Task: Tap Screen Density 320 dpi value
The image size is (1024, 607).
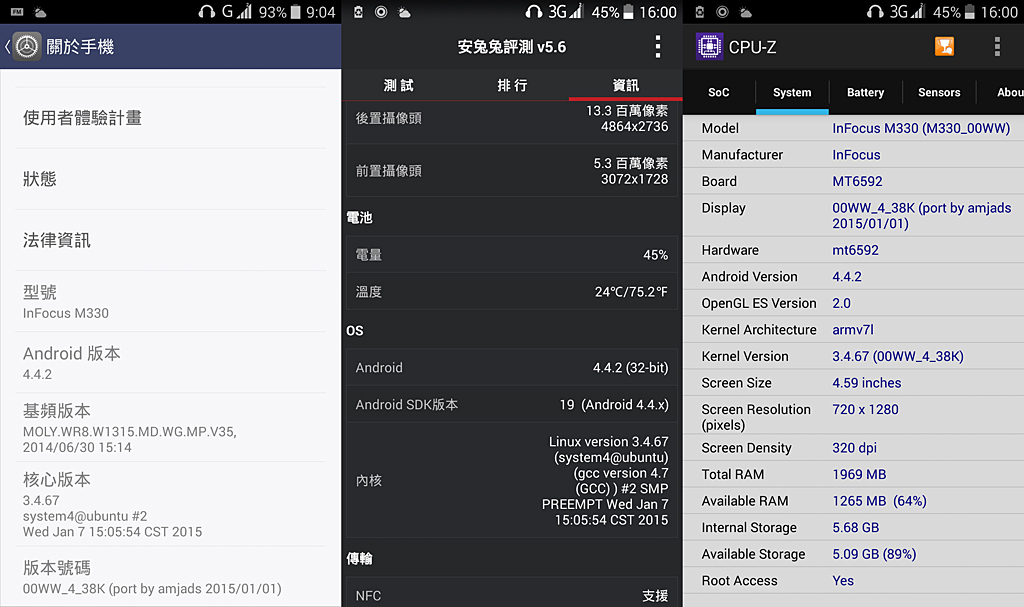Action: [854, 448]
